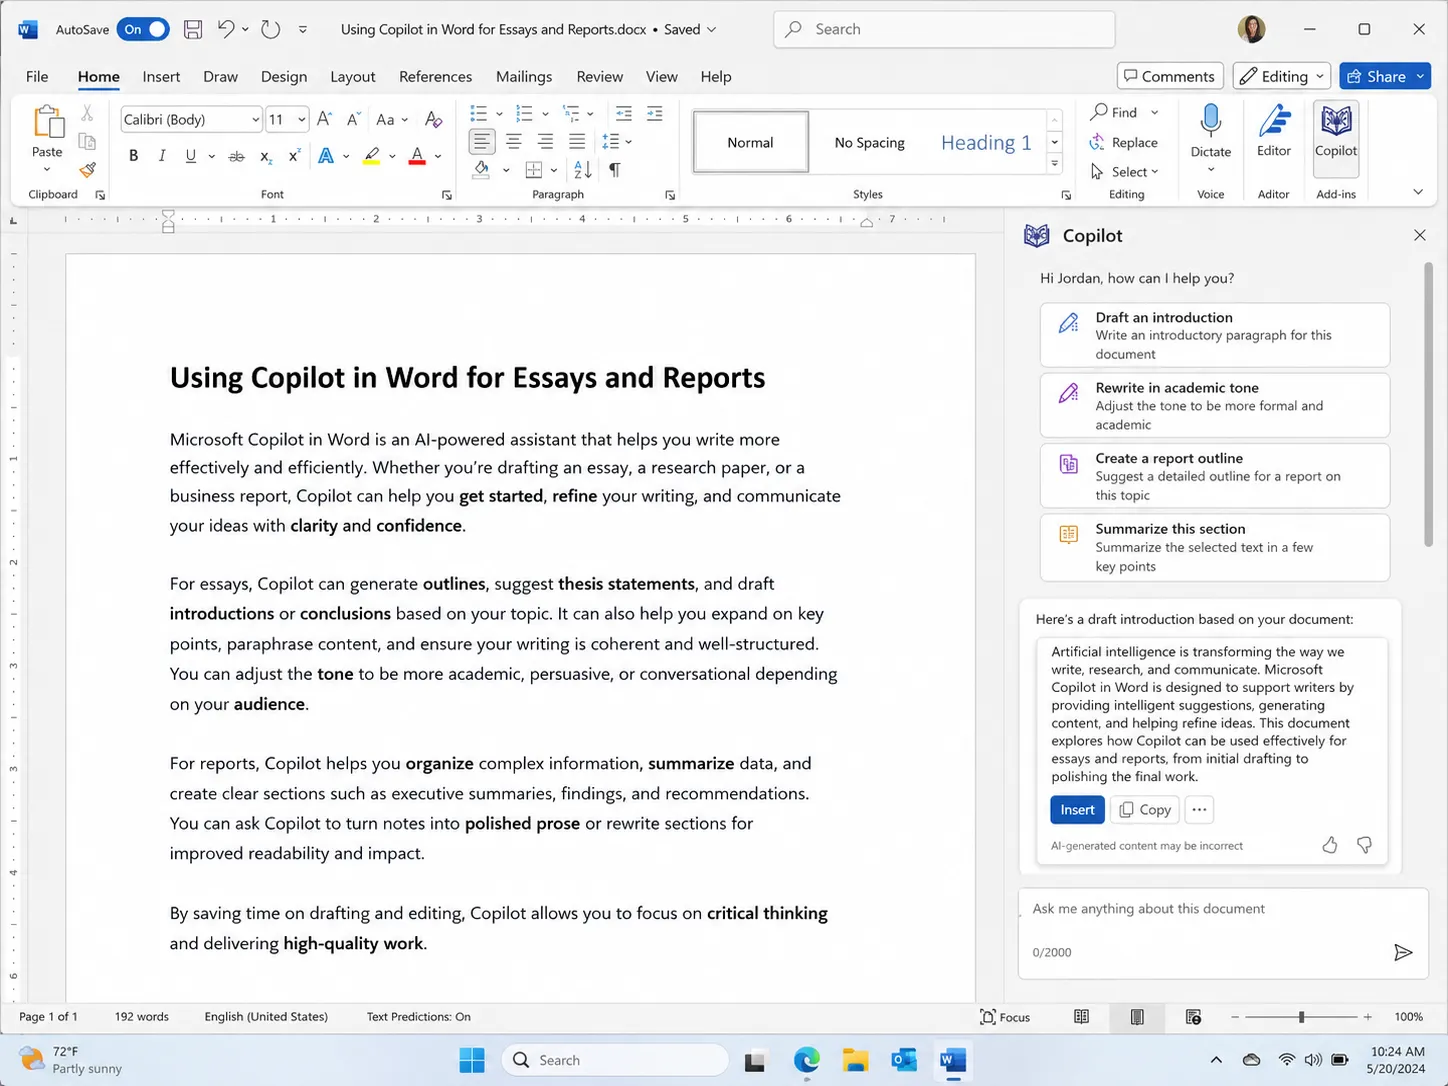
Task: Sort the selected text alphabetically
Action: (583, 170)
